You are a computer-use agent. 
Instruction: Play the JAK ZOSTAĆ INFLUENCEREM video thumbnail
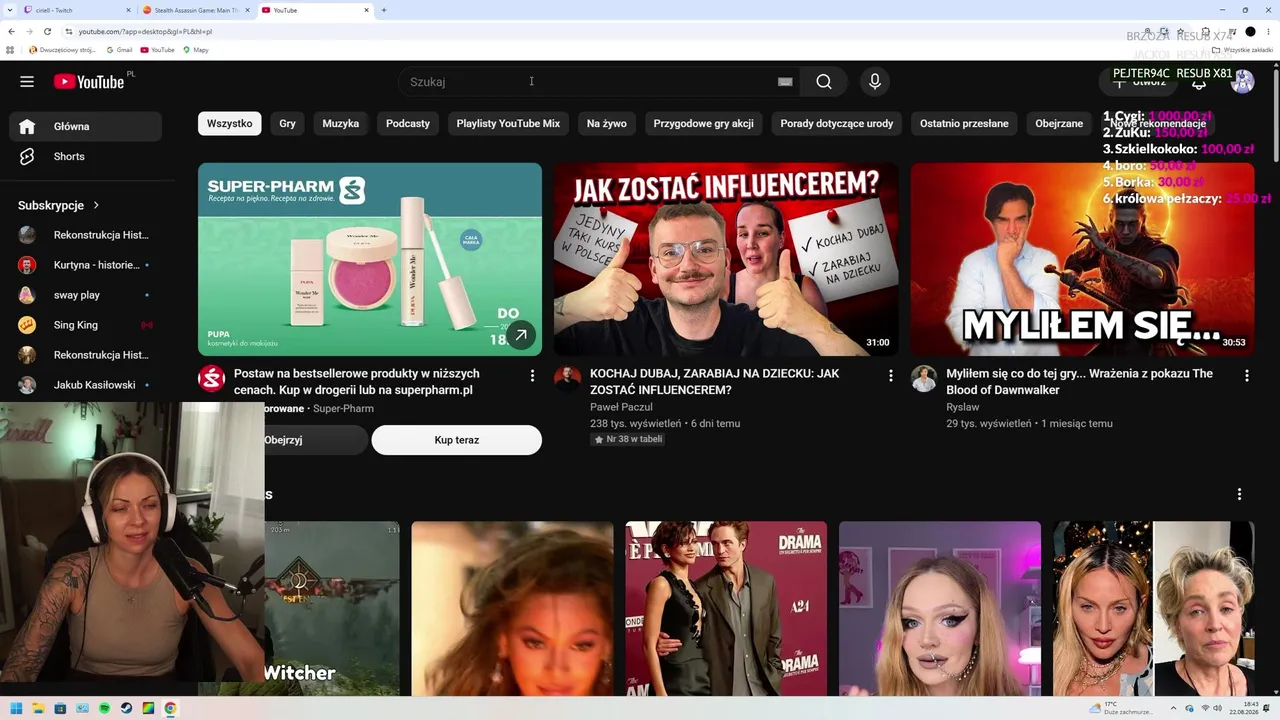click(x=726, y=259)
